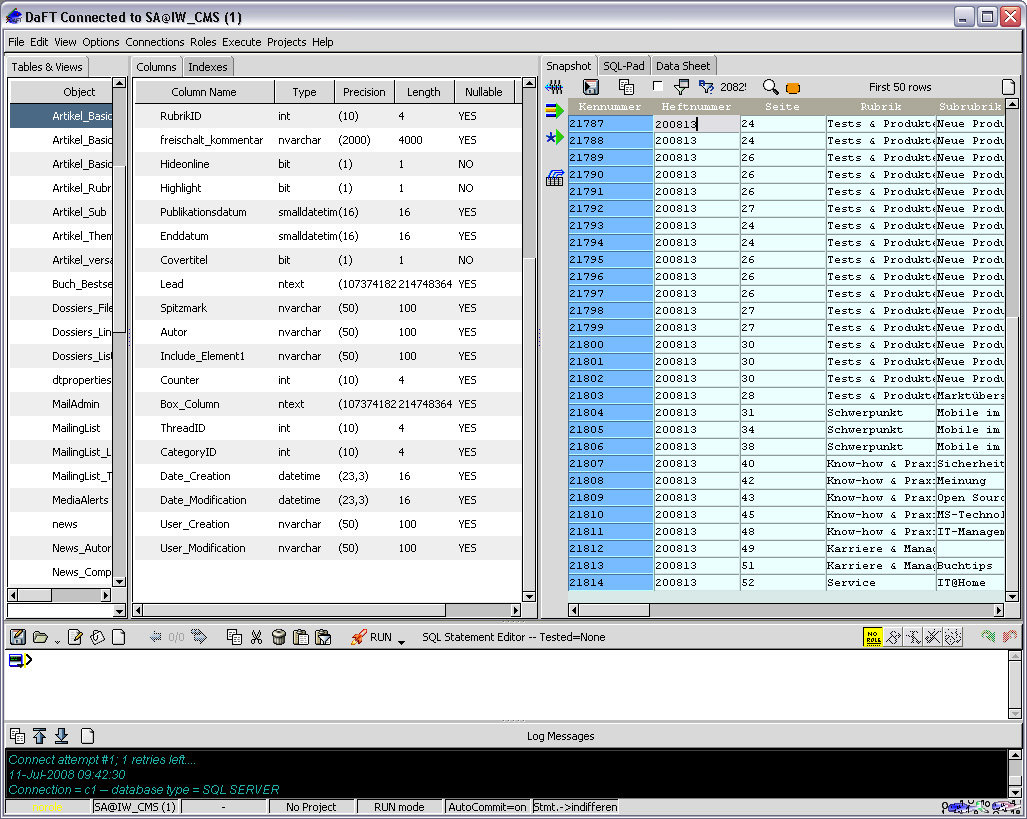Click the Nullable column header

(x=484, y=92)
